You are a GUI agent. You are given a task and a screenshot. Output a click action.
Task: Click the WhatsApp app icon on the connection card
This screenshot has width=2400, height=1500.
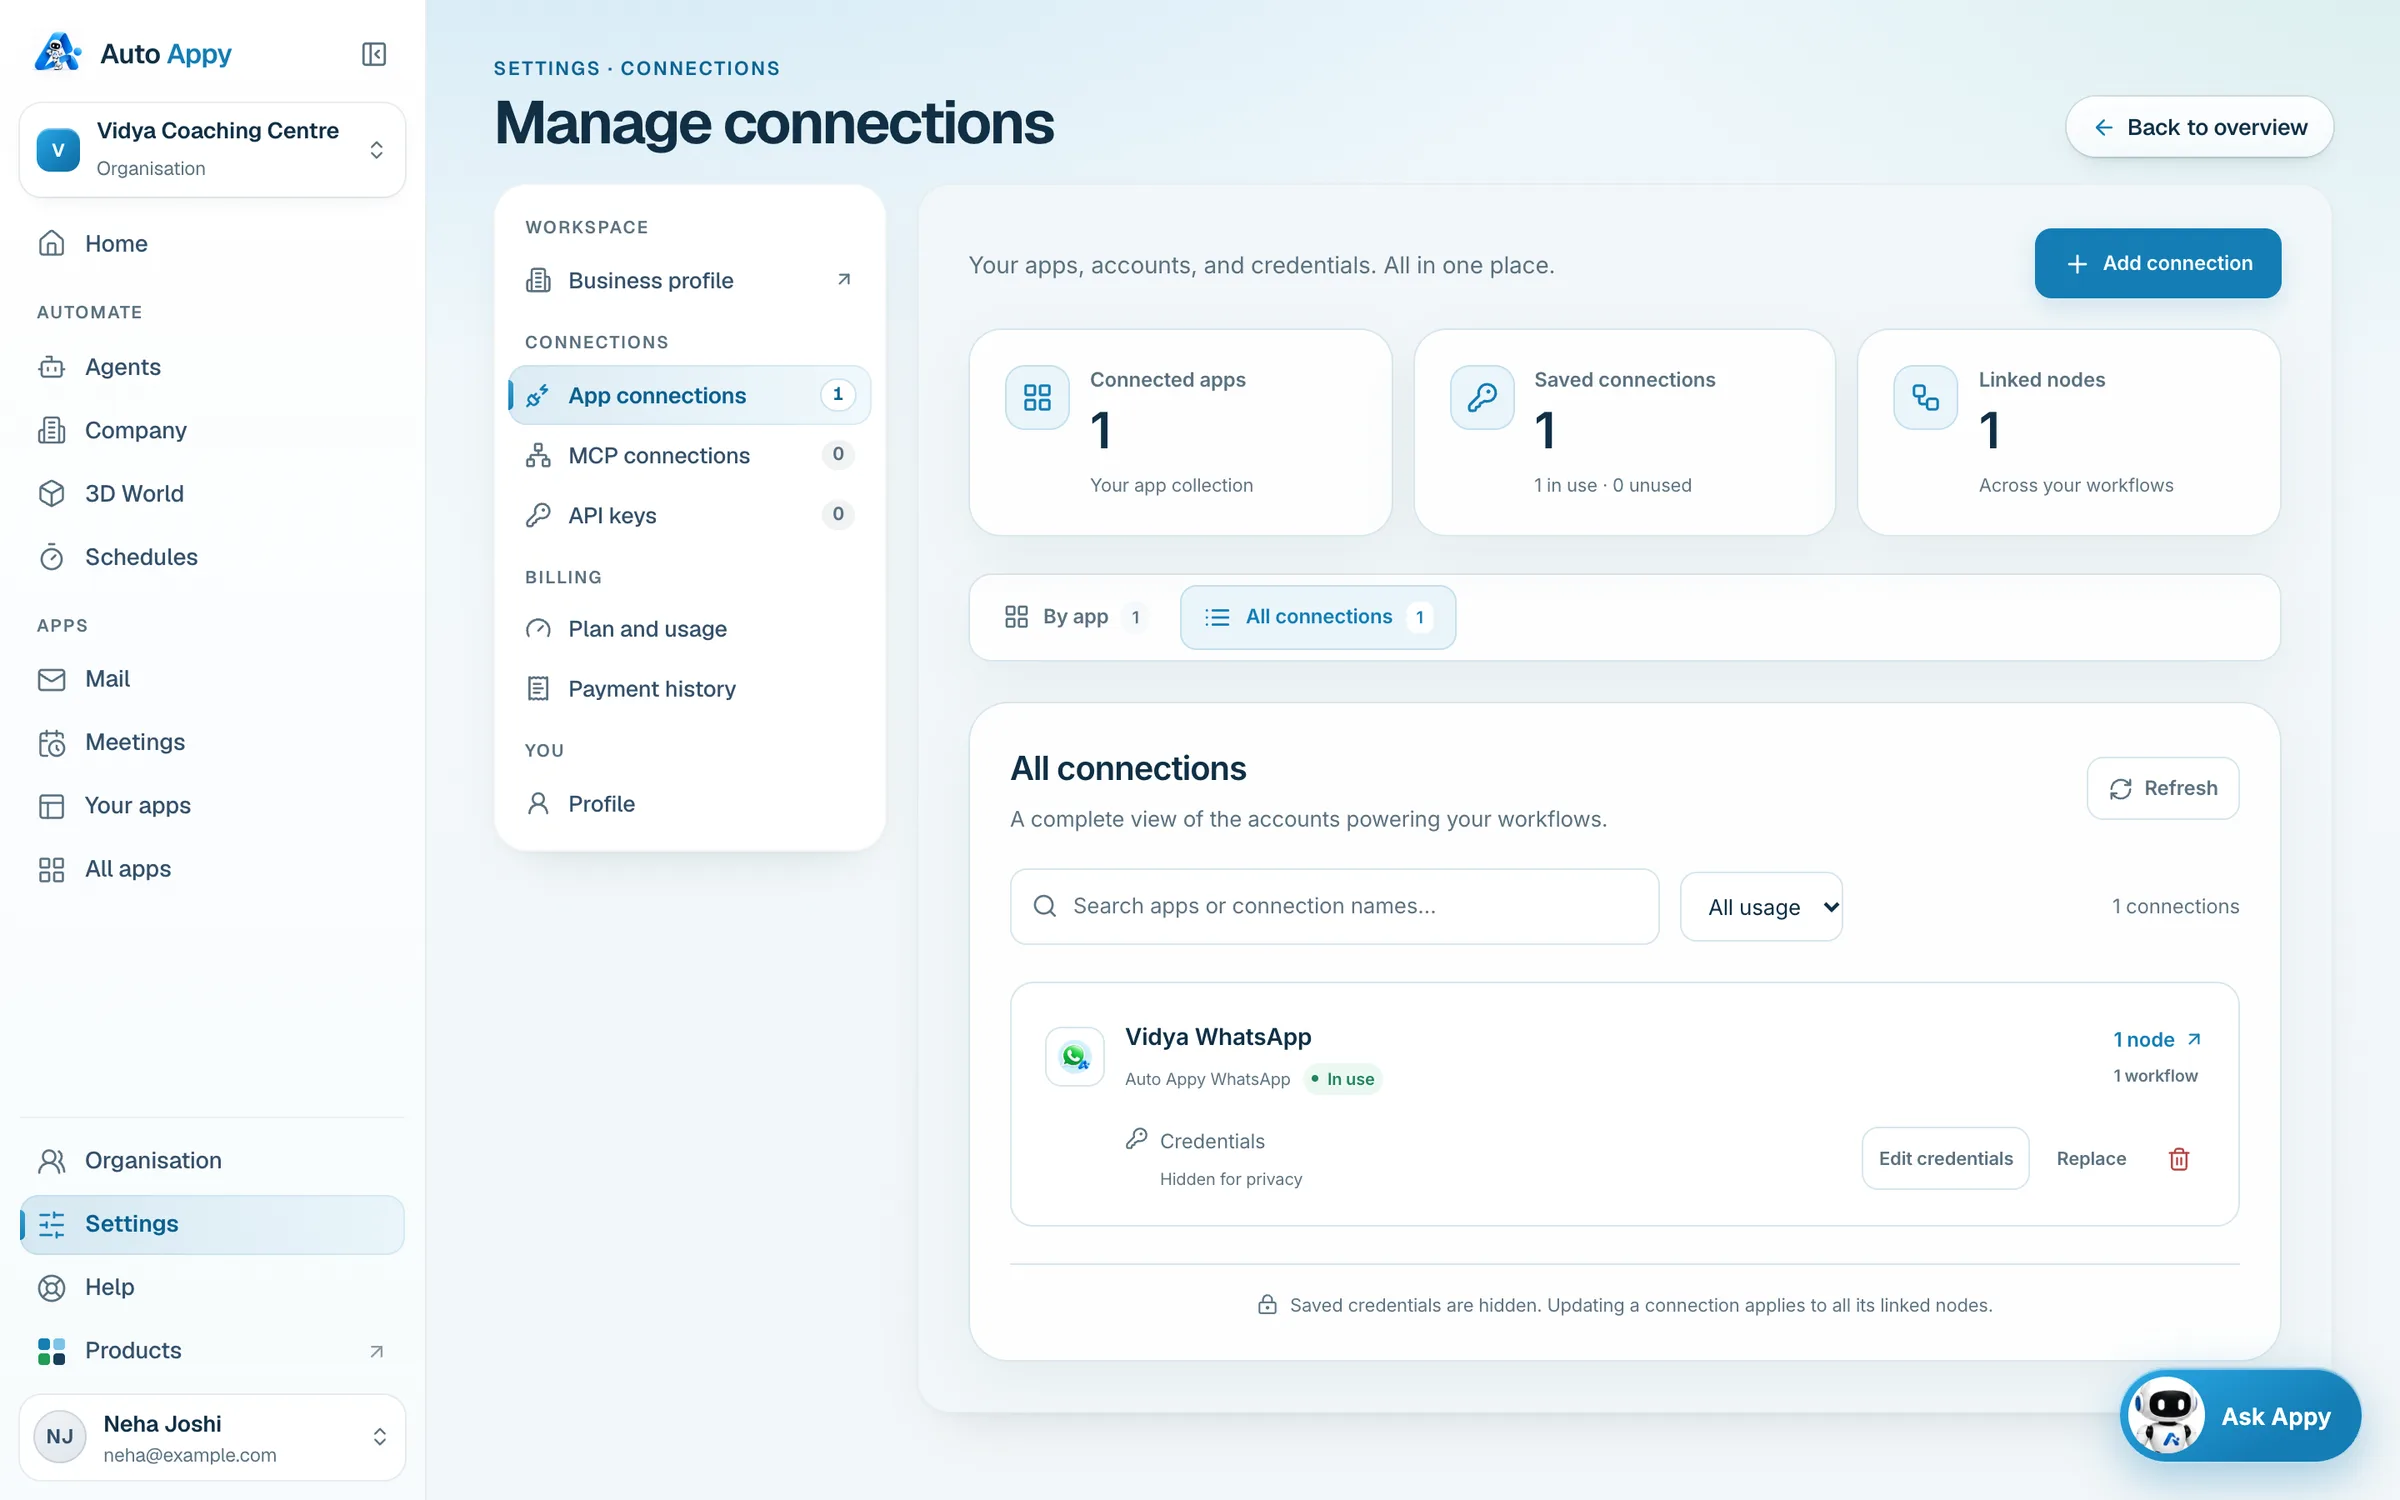click(x=1075, y=1057)
